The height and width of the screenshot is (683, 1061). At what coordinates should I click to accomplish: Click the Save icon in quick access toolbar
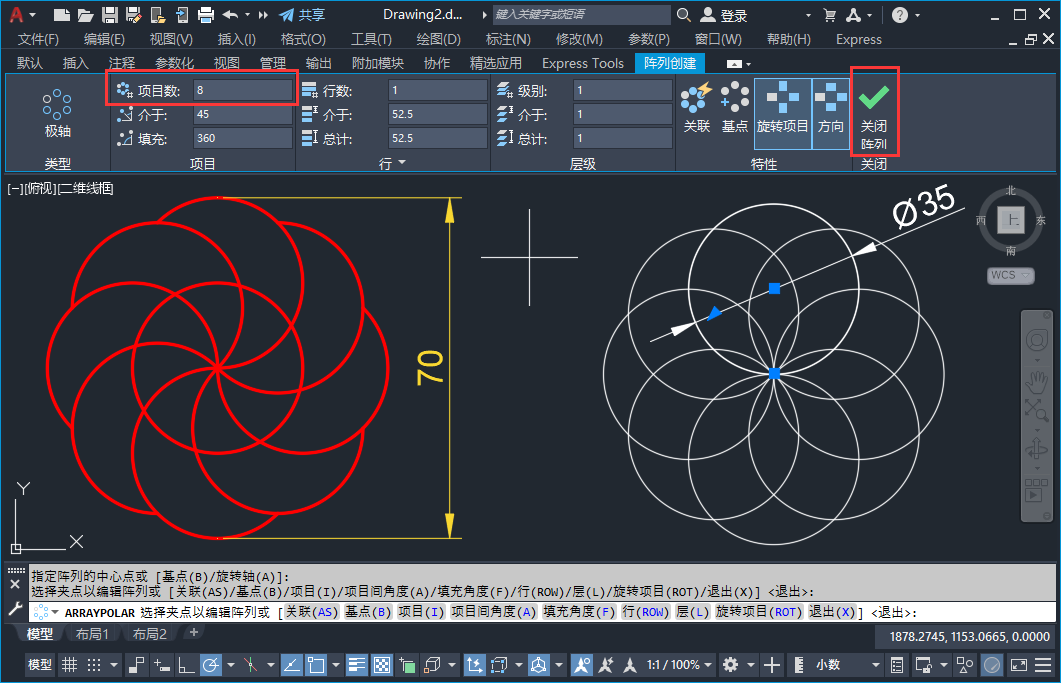110,15
